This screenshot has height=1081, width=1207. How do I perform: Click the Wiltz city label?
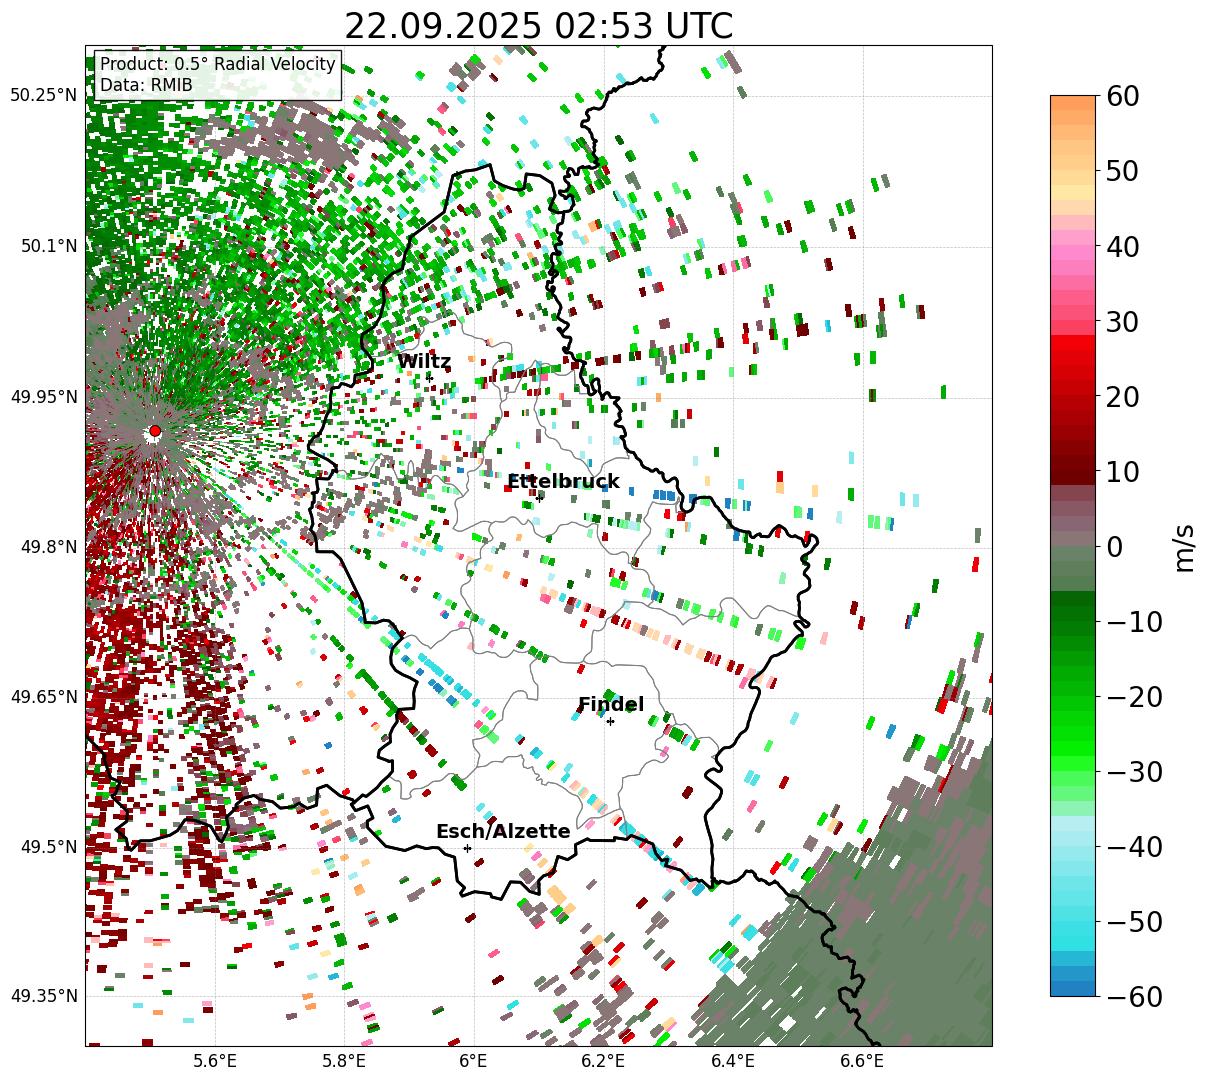[x=424, y=362]
